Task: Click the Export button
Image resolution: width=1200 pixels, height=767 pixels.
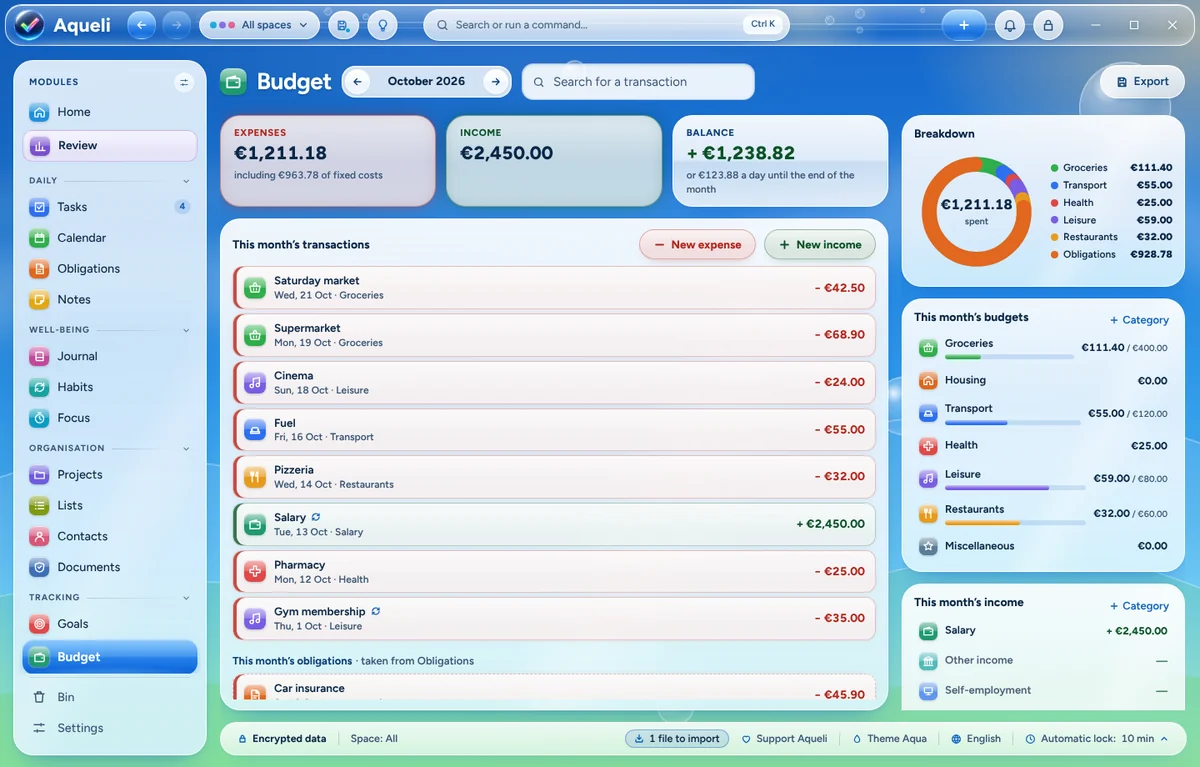Action: (x=1142, y=82)
